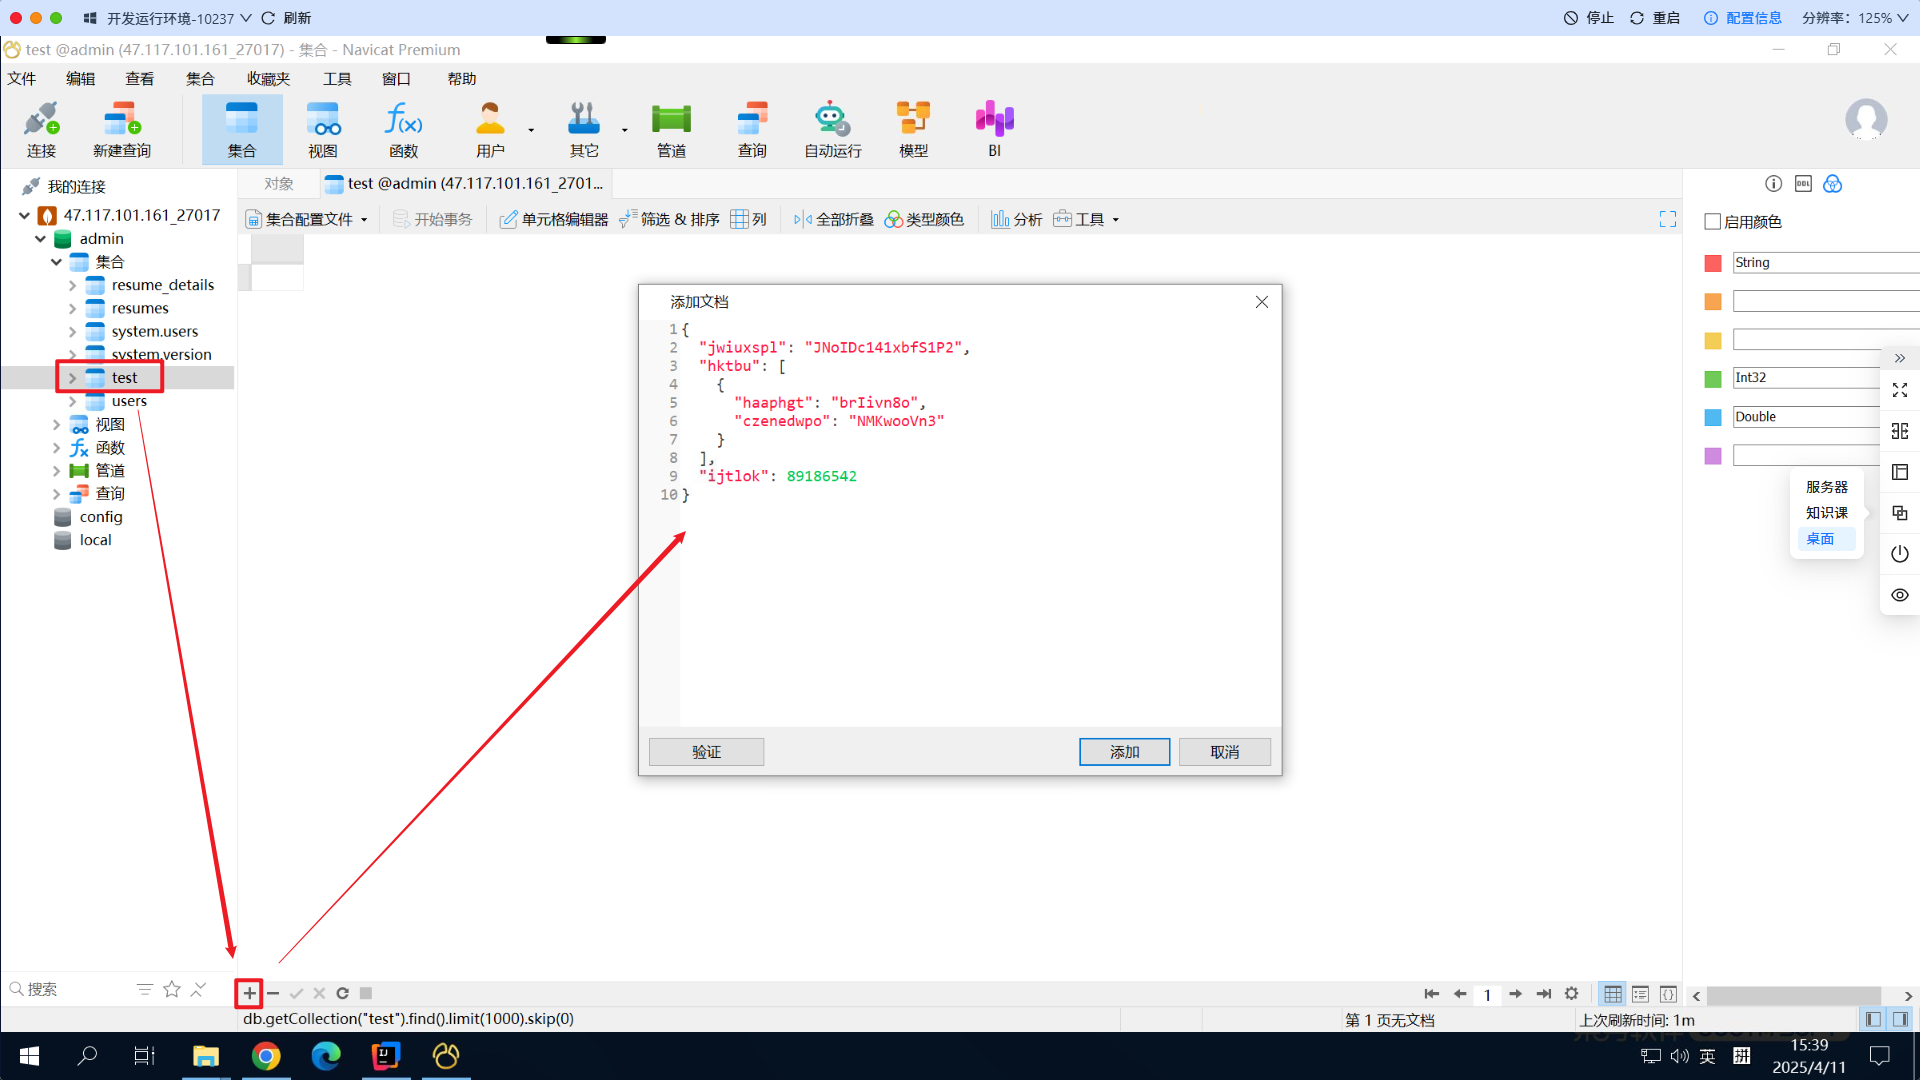The width and height of the screenshot is (1920, 1080).
Task: Switch to grid view icon
Action: coord(1613,994)
